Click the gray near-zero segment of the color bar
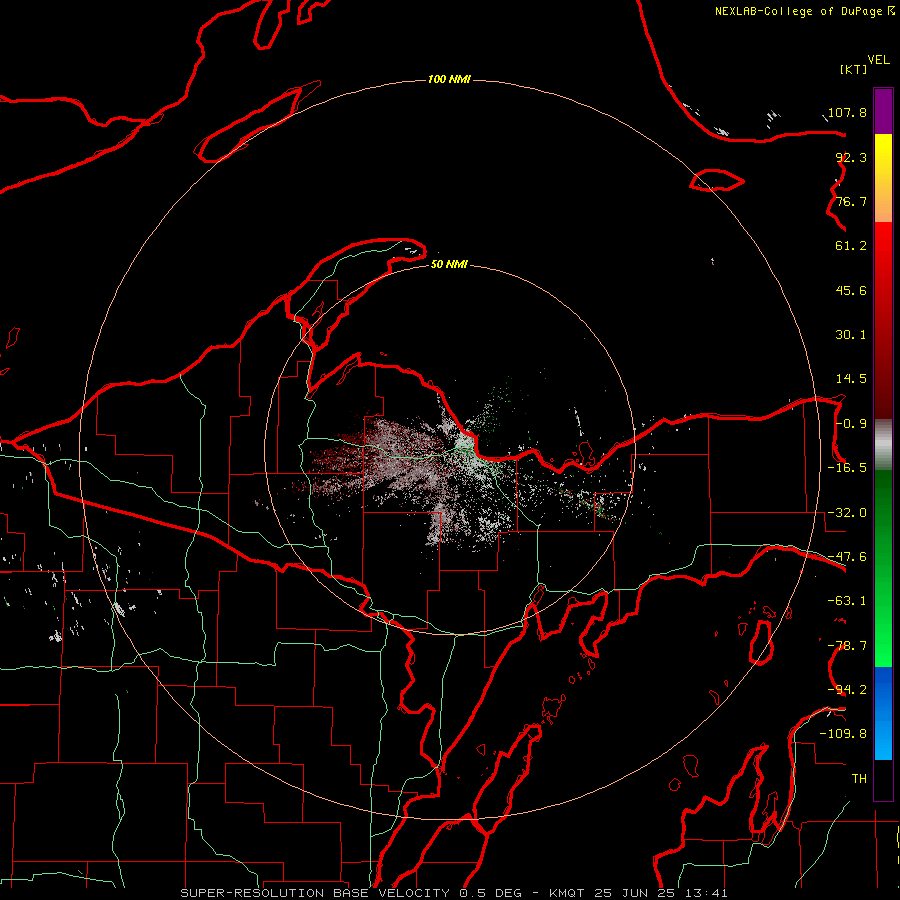The height and width of the screenshot is (900, 900). pyautogui.click(x=883, y=445)
